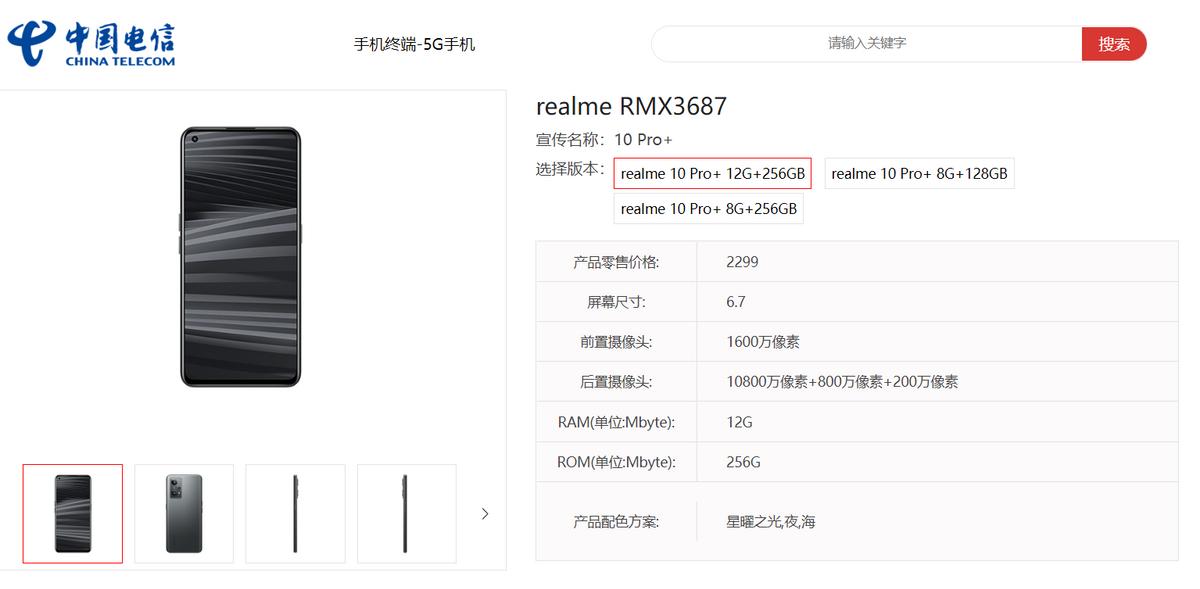Click the 屏幕尺寸 label
The image size is (1200, 589).
click(x=616, y=302)
